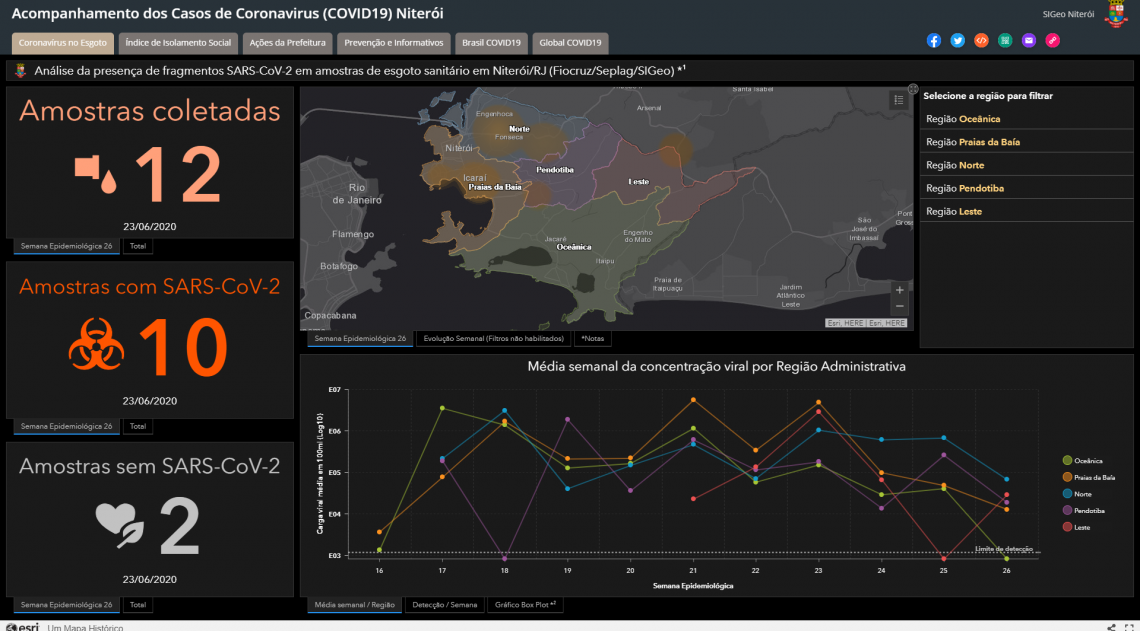Zoom in on the map
This screenshot has height=631, width=1140.
coord(899,290)
